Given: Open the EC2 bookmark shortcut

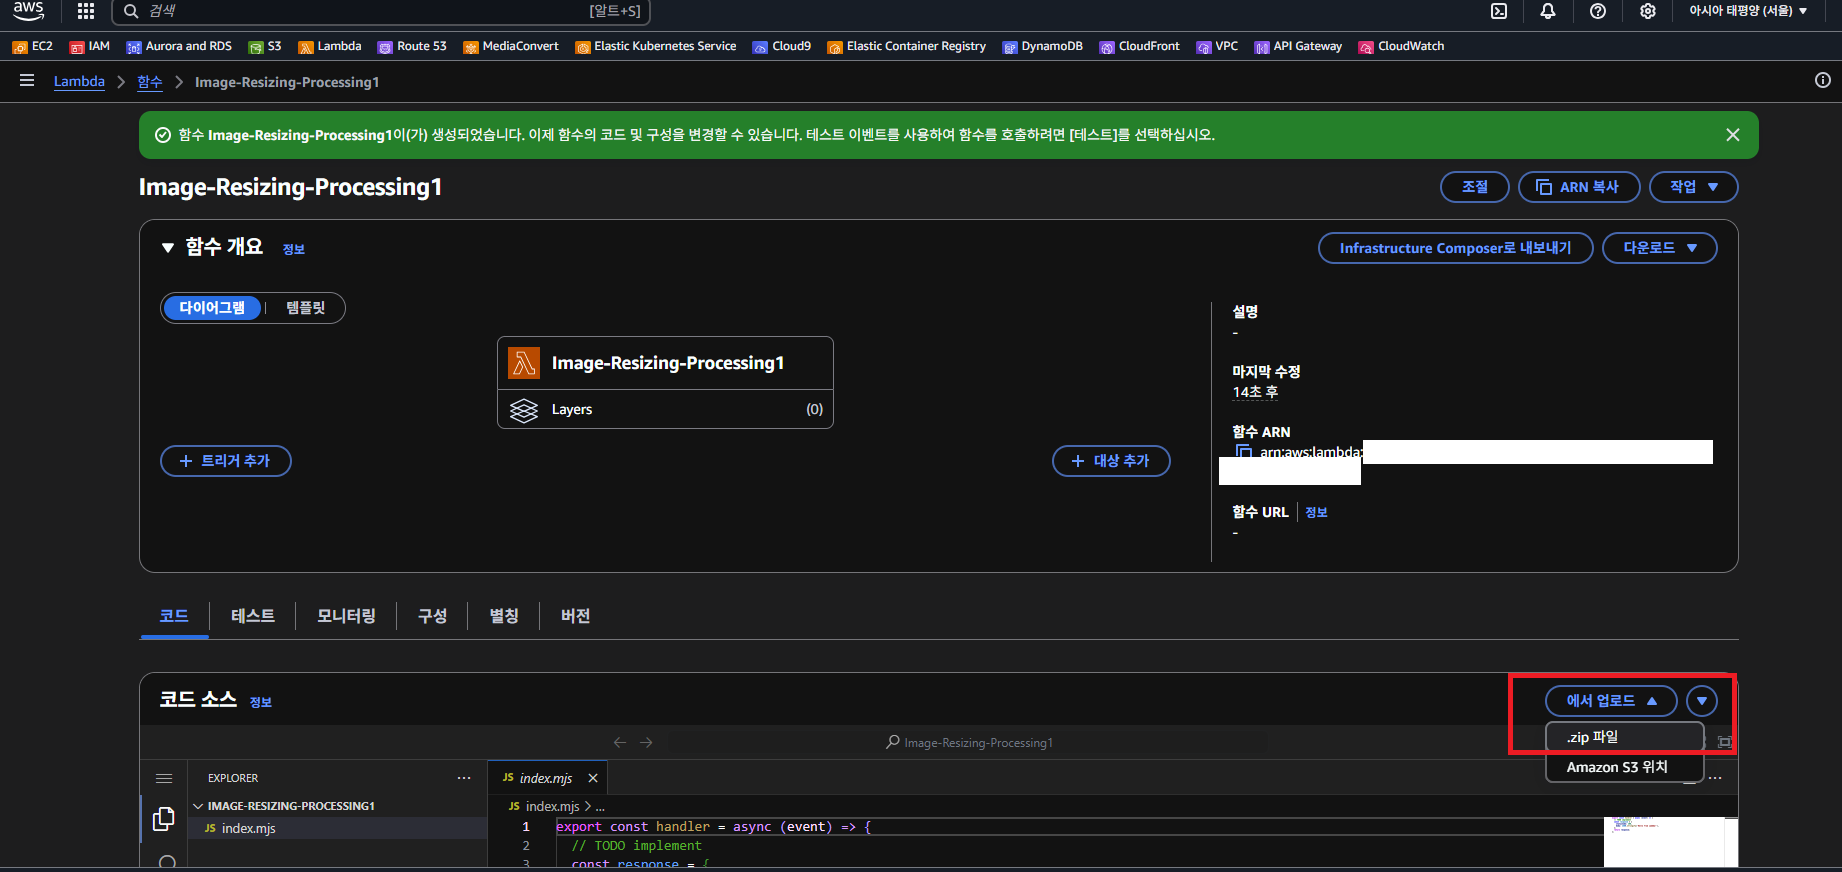Looking at the screenshot, I should pos(33,46).
